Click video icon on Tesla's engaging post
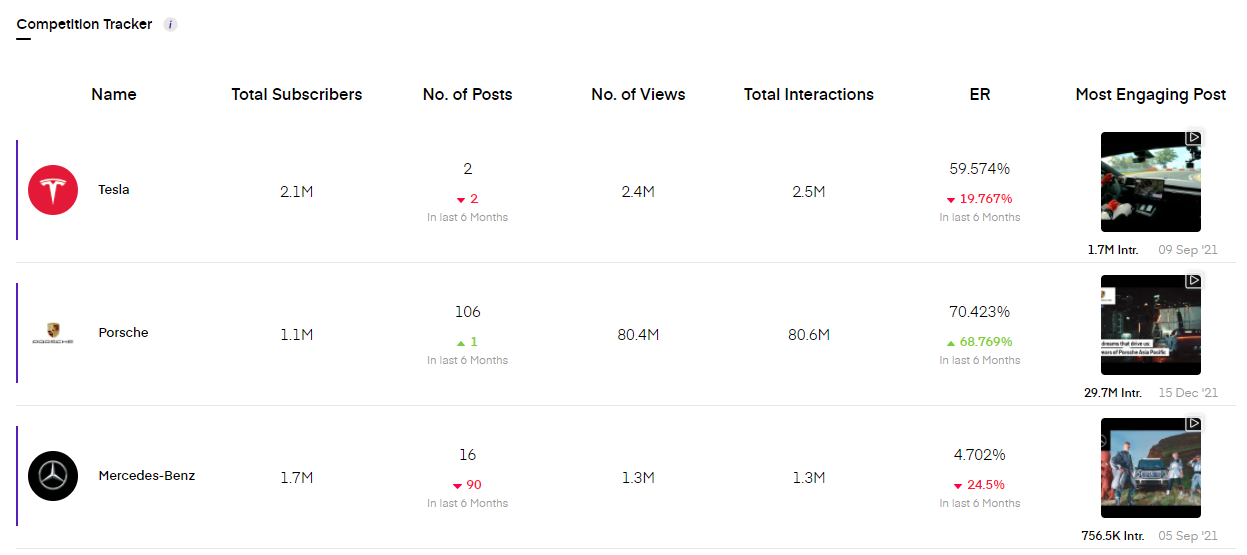 (x=1193, y=138)
